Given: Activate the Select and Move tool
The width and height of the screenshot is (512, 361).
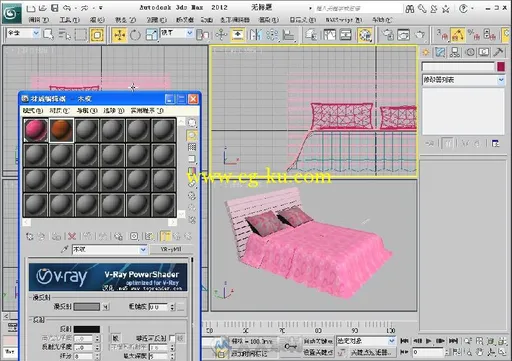Looking at the screenshot, I should point(119,35).
